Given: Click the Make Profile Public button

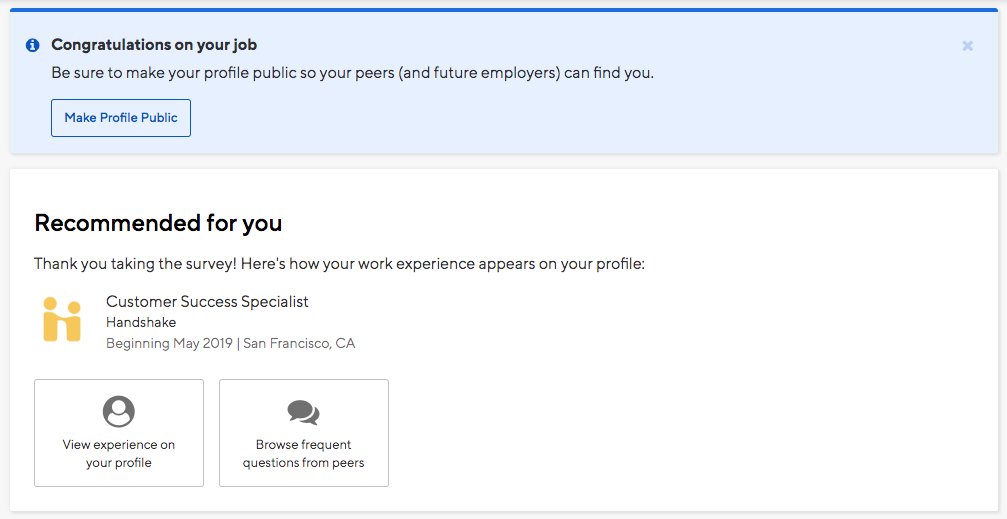Looking at the screenshot, I should point(121,118).
